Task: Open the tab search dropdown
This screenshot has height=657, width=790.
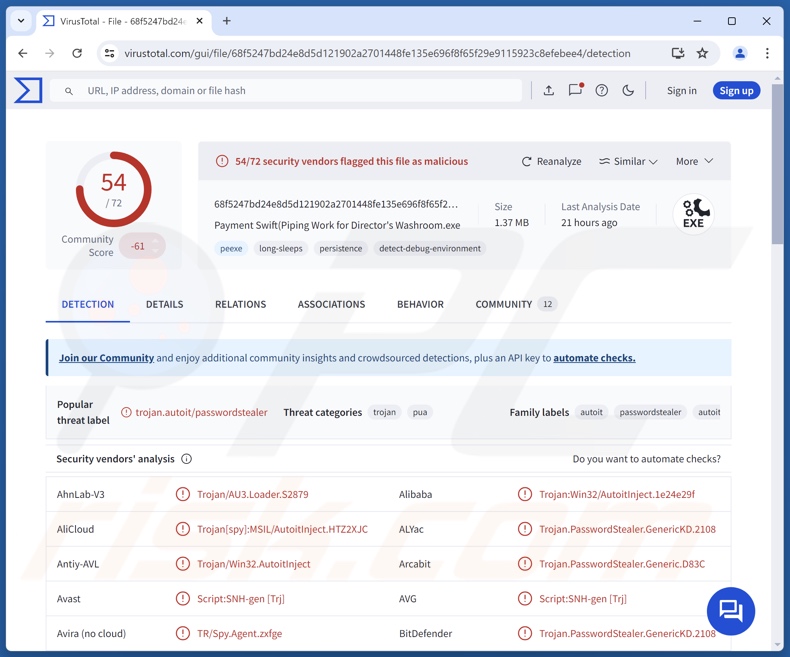Action: click(21, 21)
